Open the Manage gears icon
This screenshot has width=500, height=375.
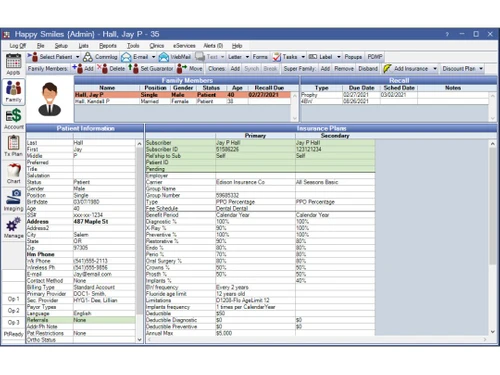coord(13,225)
